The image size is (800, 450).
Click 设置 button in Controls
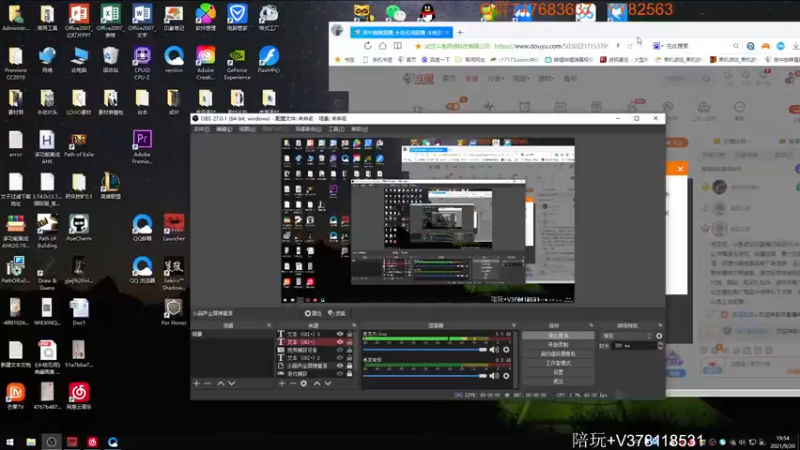[558, 372]
